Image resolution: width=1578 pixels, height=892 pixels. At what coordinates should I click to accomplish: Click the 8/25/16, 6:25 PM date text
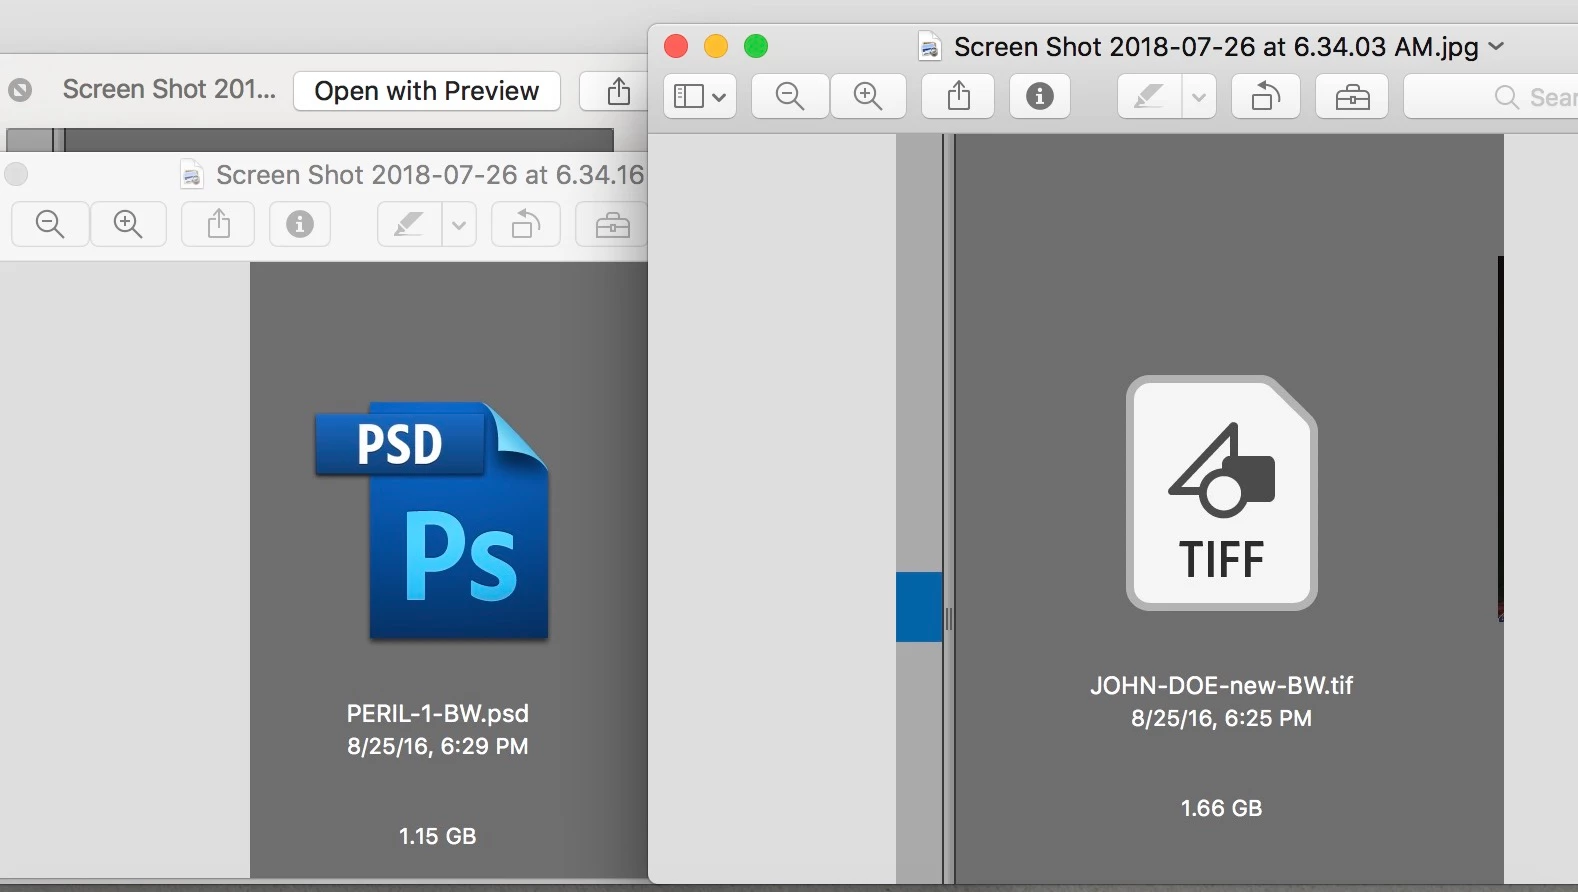[x=1221, y=718]
